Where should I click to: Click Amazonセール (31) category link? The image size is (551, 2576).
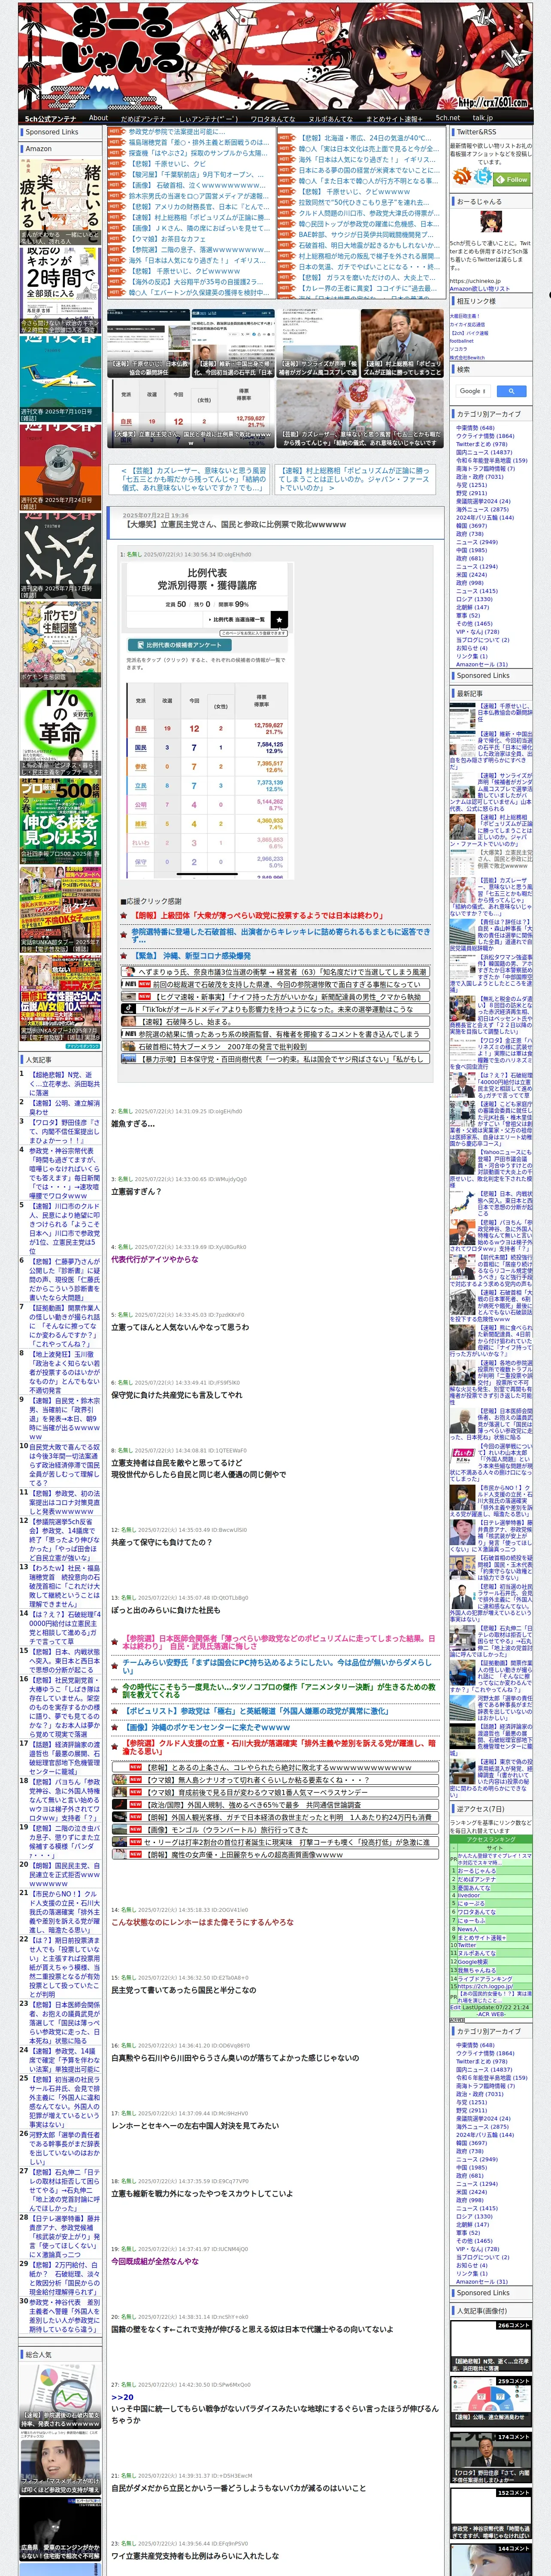481,664
